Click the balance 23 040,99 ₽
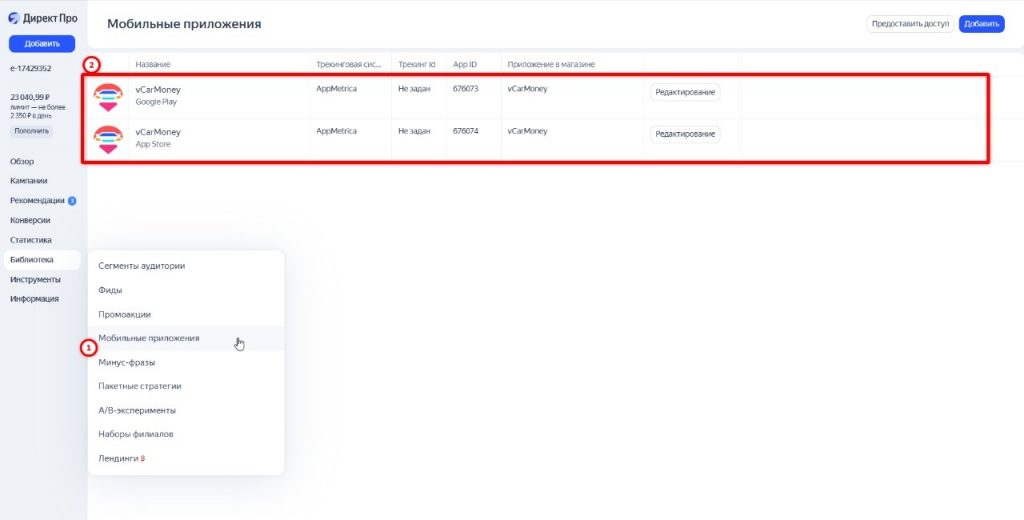The height and width of the screenshot is (520, 1024). pos(29,97)
